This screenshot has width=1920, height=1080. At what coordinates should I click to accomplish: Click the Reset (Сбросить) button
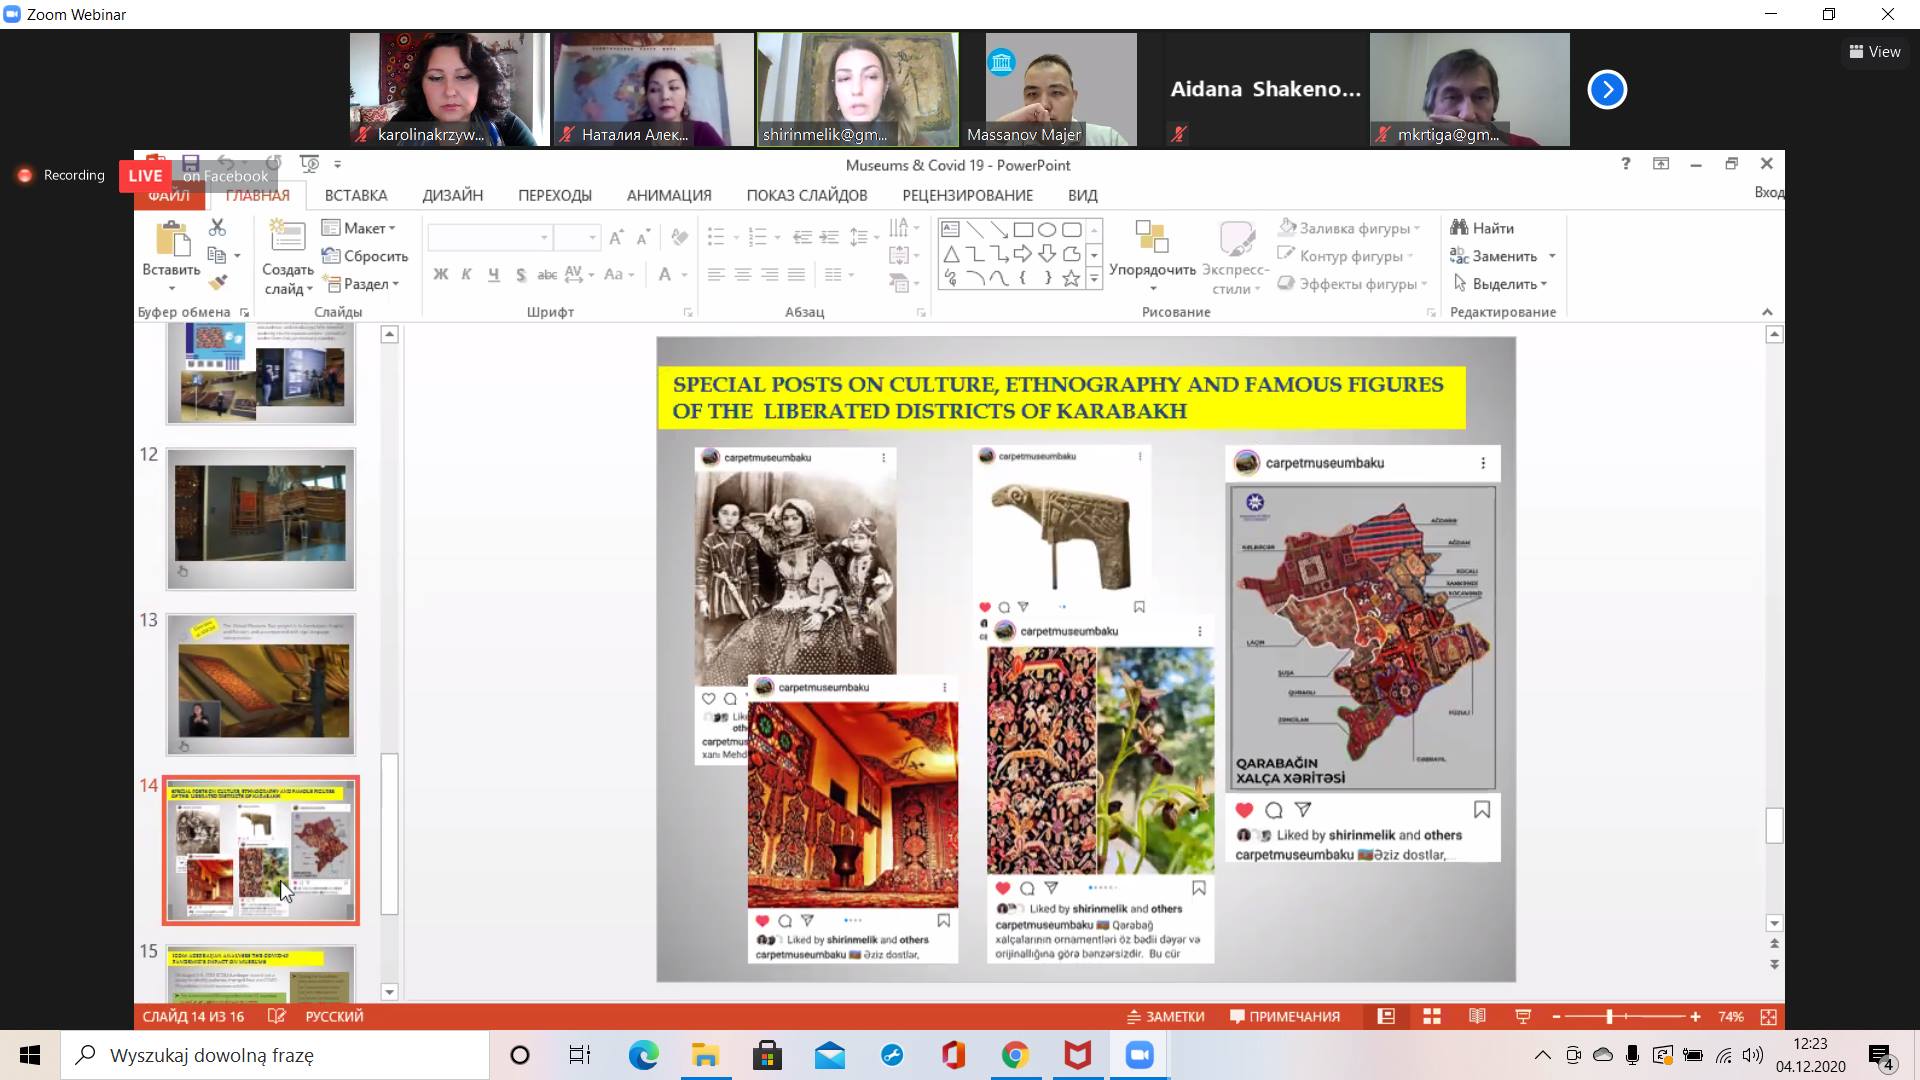364,256
